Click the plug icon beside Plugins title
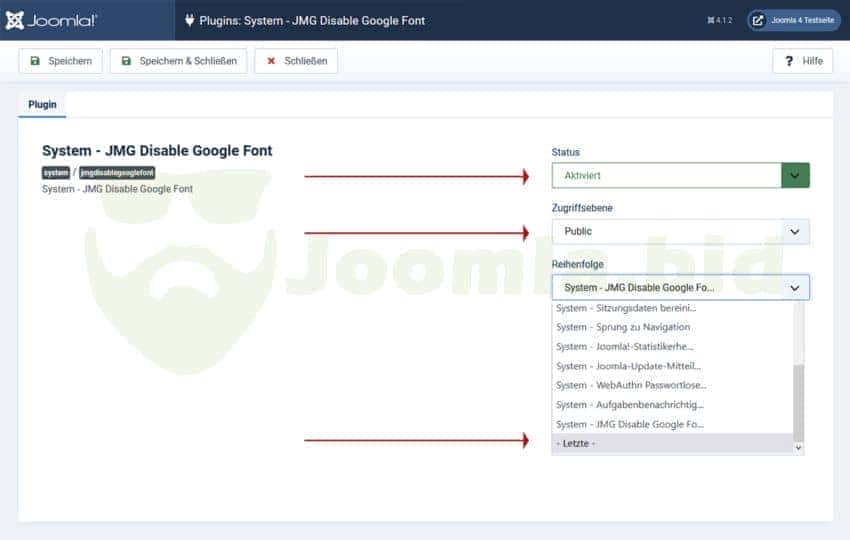 click(x=189, y=21)
